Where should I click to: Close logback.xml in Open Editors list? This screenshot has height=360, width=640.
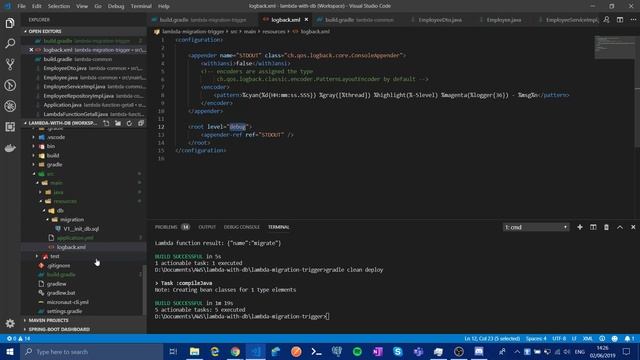(x=31, y=50)
